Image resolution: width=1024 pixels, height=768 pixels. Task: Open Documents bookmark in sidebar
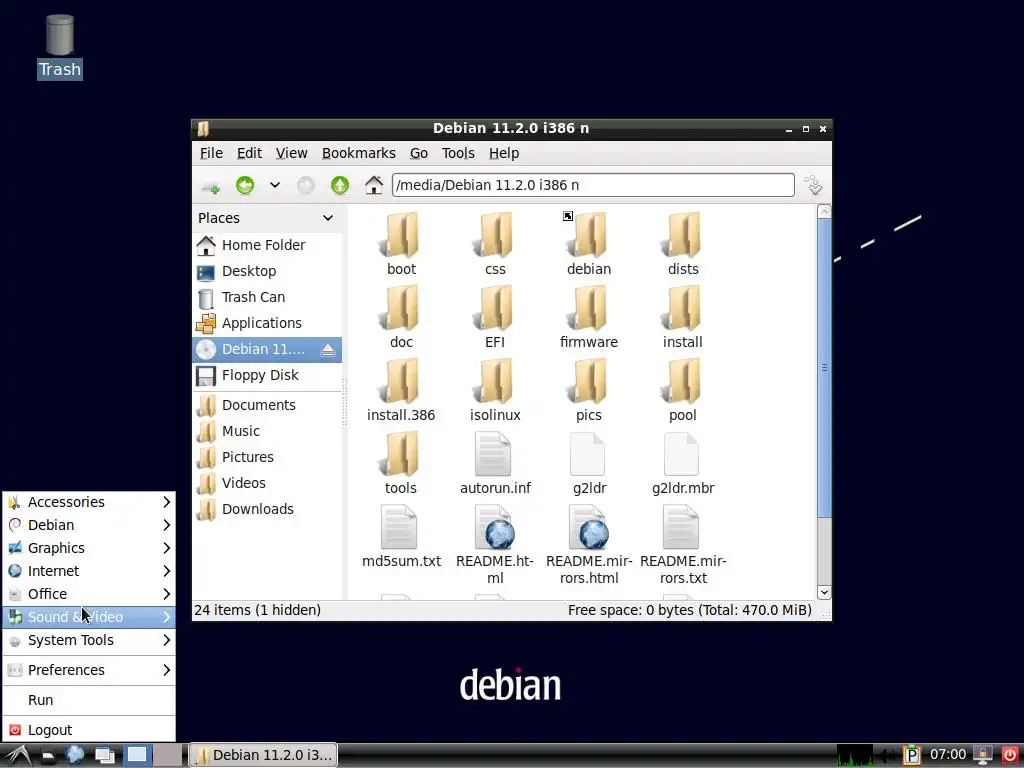pos(267,405)
